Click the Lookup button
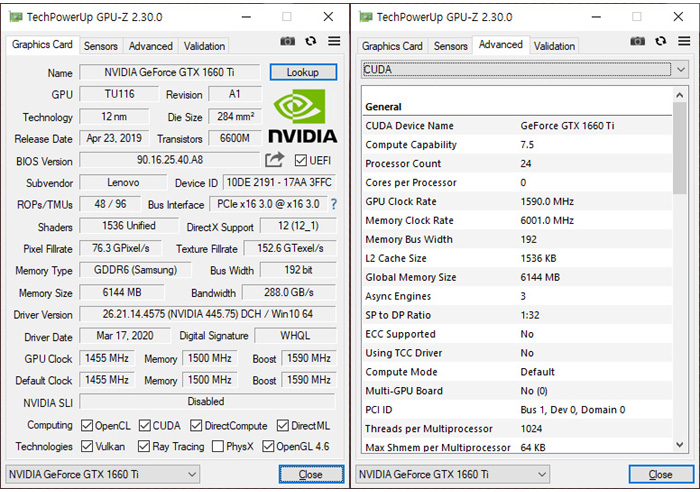This screenshot has width=700, height=492. click(303, 72)
